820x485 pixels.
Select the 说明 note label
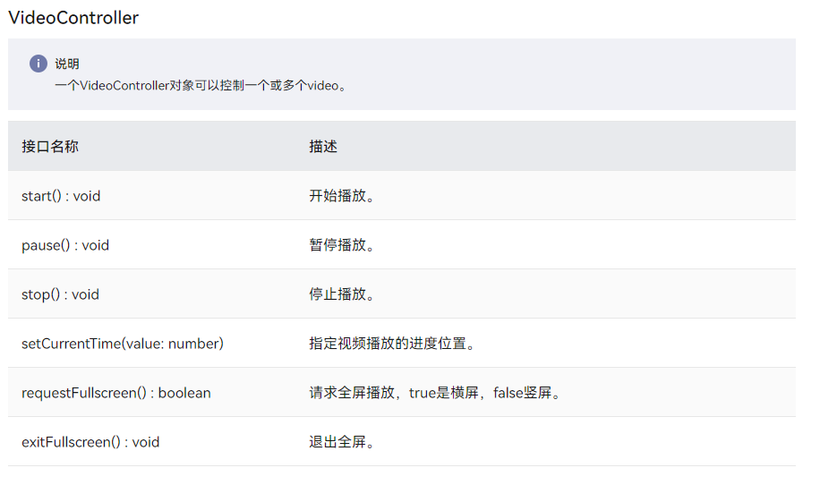67,64
